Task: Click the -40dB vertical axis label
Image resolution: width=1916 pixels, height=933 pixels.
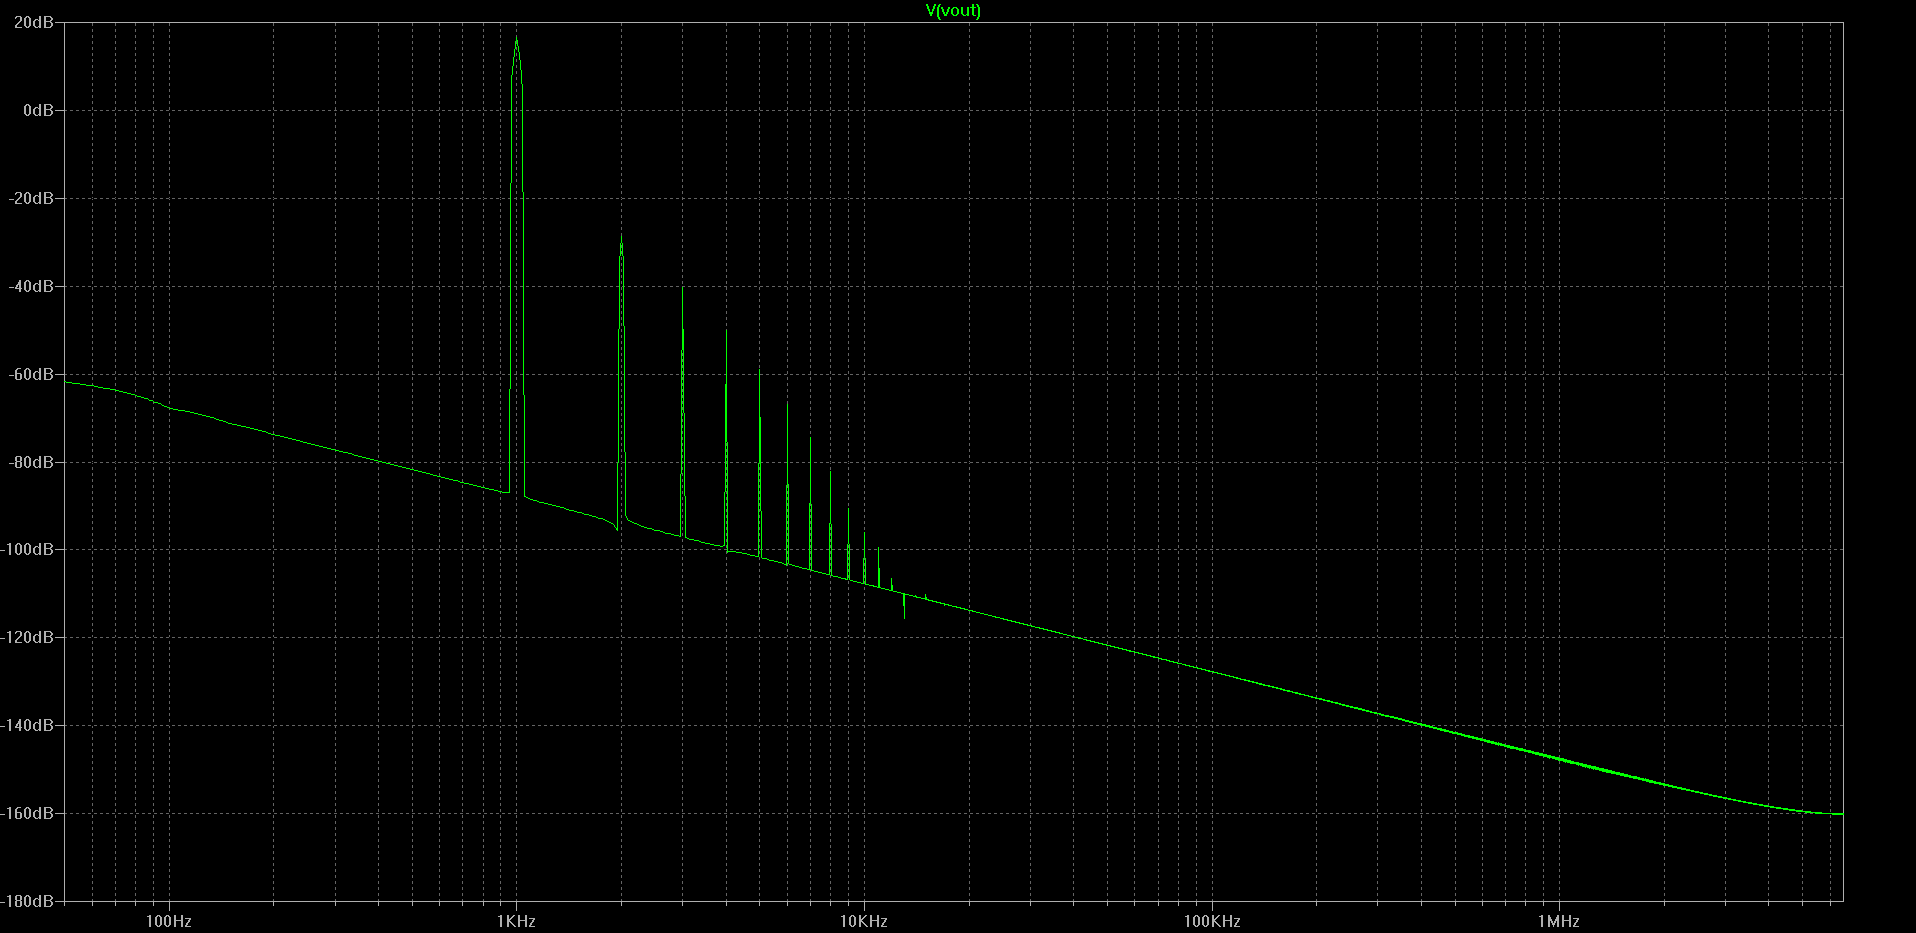Action: [x=31, y=286]
